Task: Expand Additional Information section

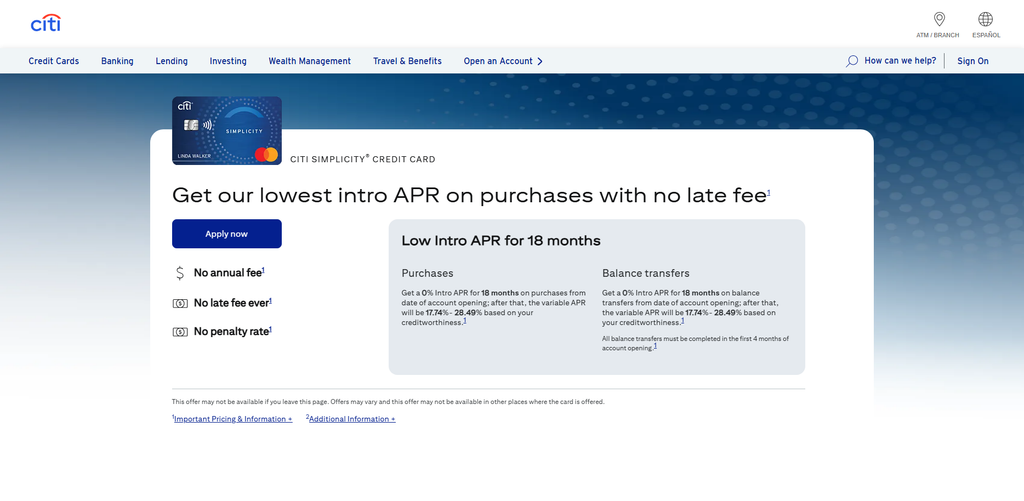Action: coord(351,419)
